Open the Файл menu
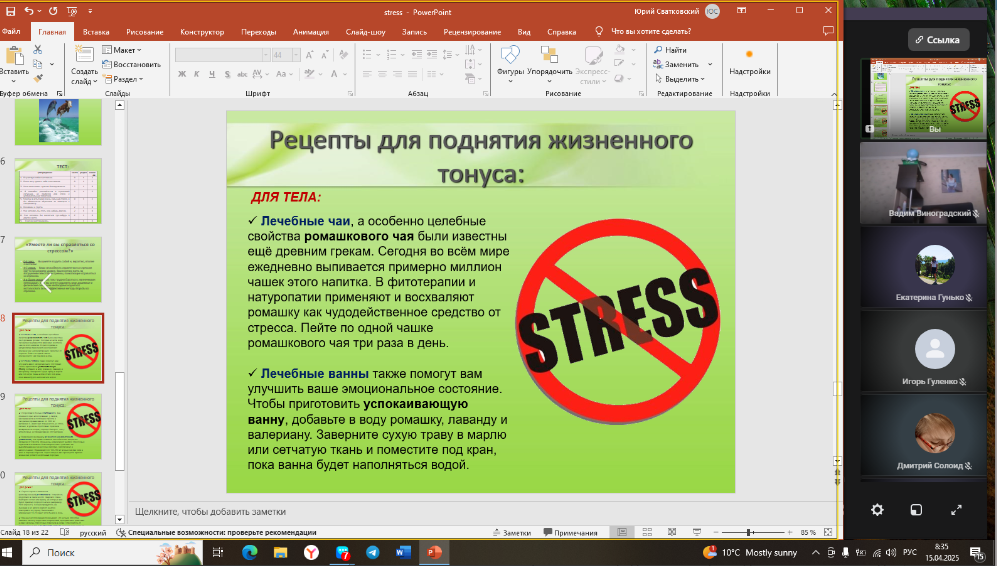 pos(11,31)
